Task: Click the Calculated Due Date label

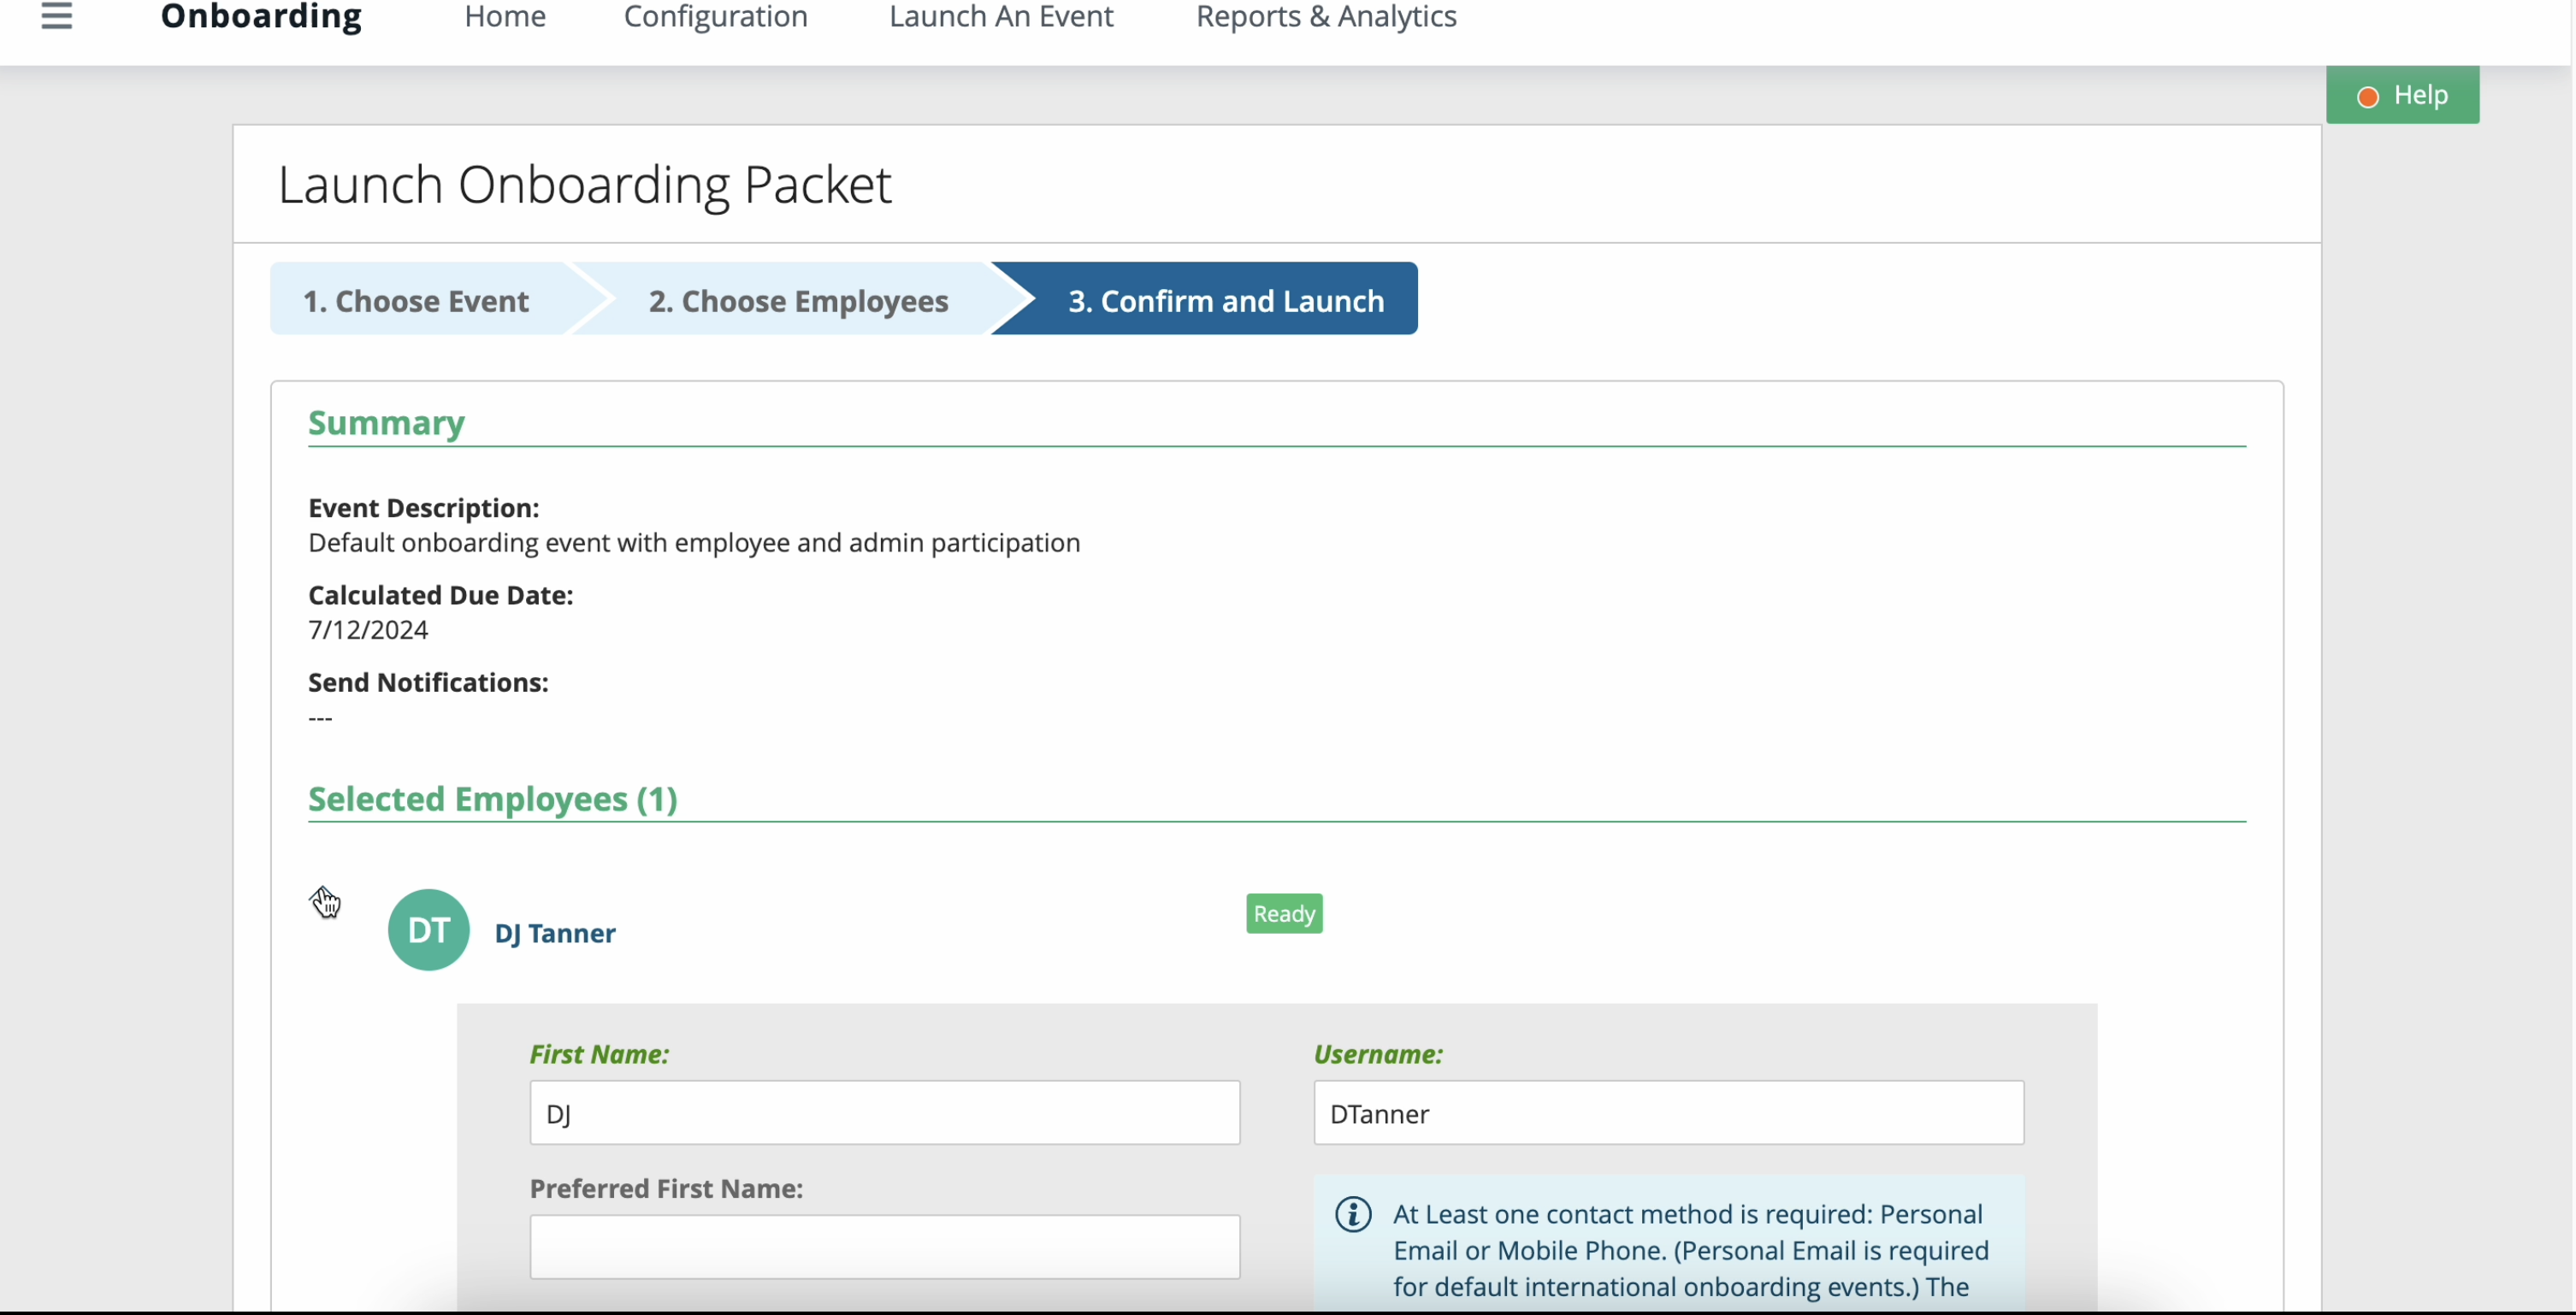Action: point(440,596)
